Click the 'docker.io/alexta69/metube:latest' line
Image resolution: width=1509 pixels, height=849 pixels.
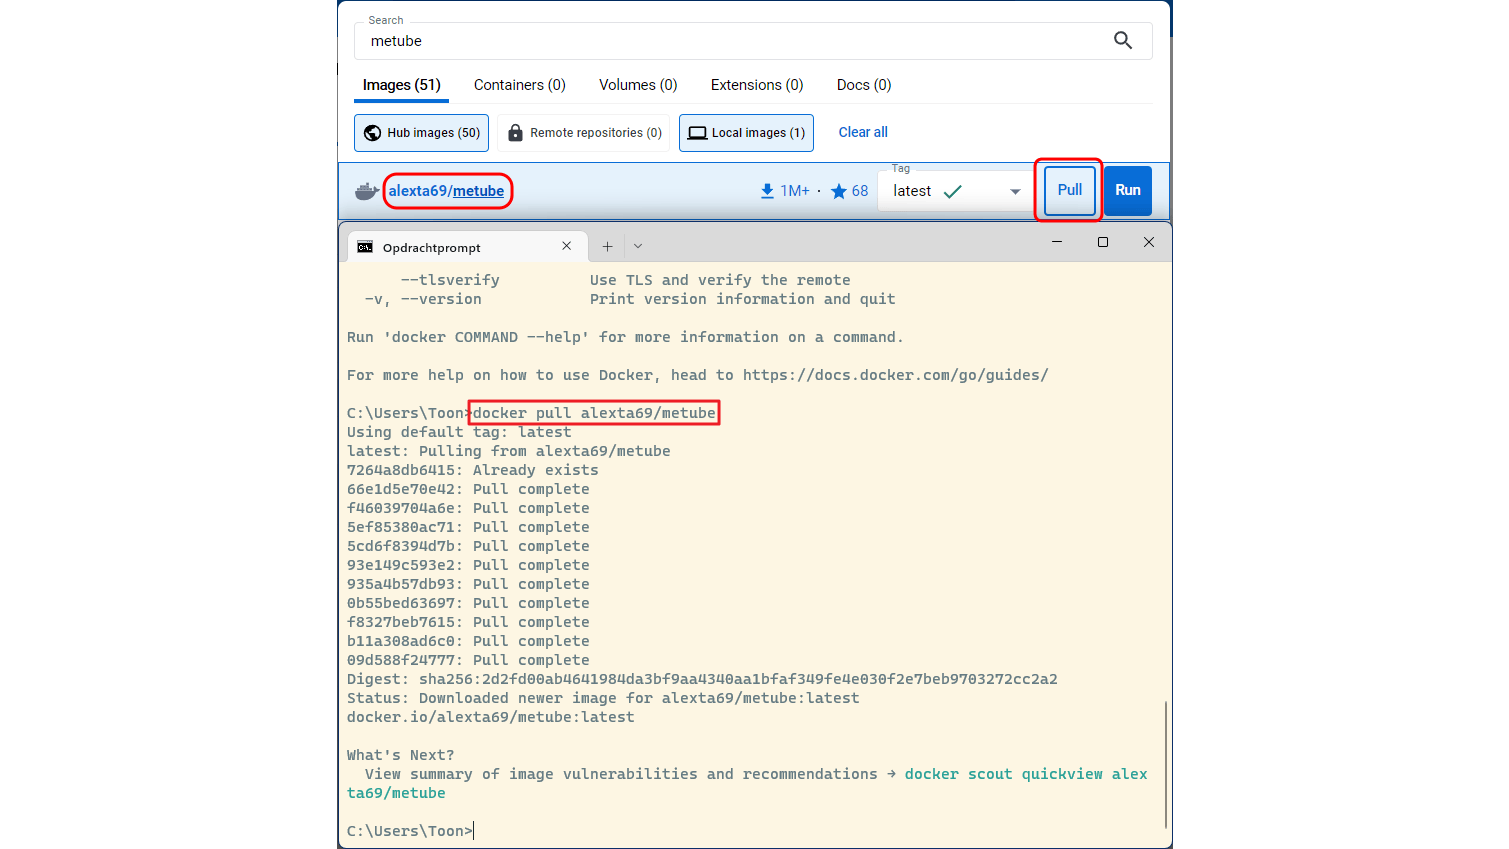[491, 717]
